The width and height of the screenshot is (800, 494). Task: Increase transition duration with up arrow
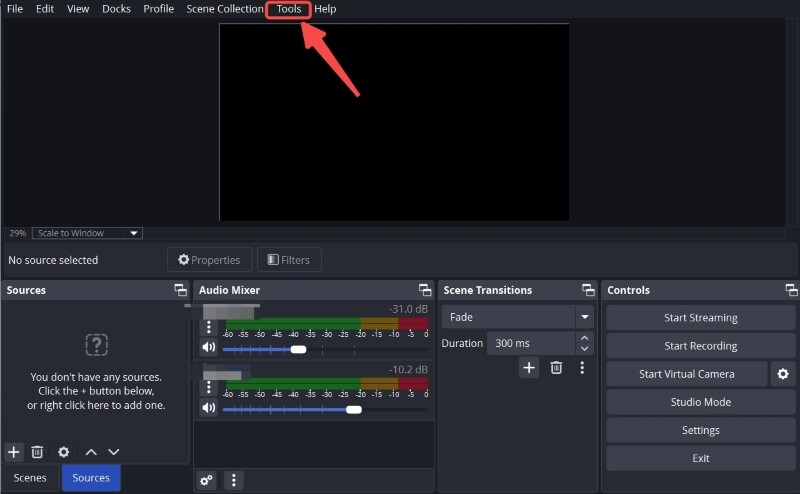coord(585,338)
